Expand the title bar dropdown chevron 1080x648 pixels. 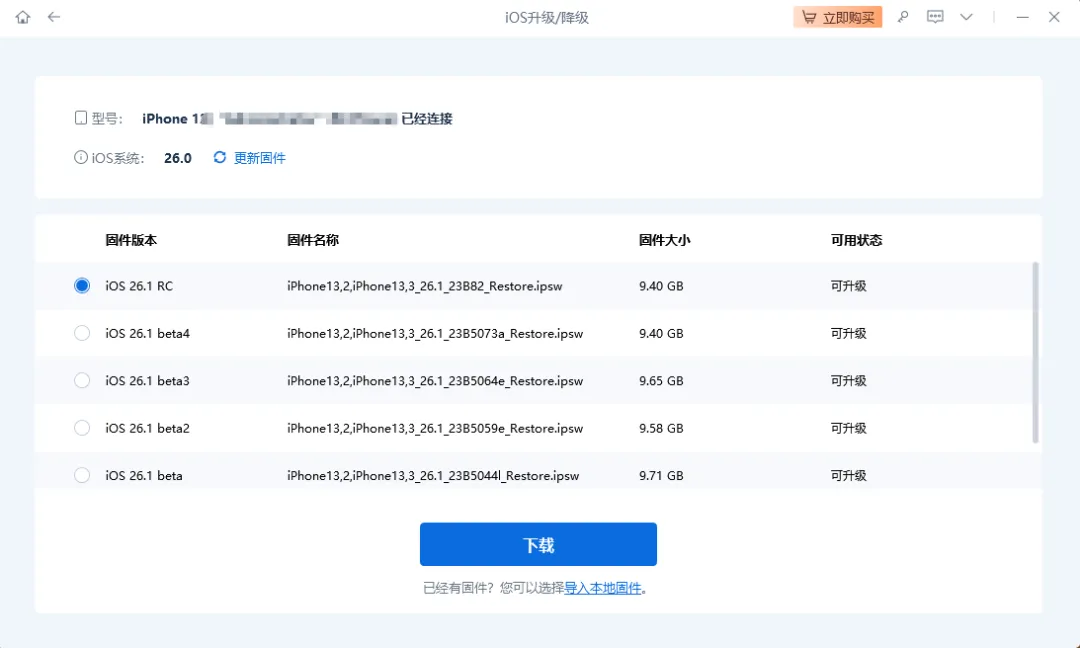(x=966, y=17)
